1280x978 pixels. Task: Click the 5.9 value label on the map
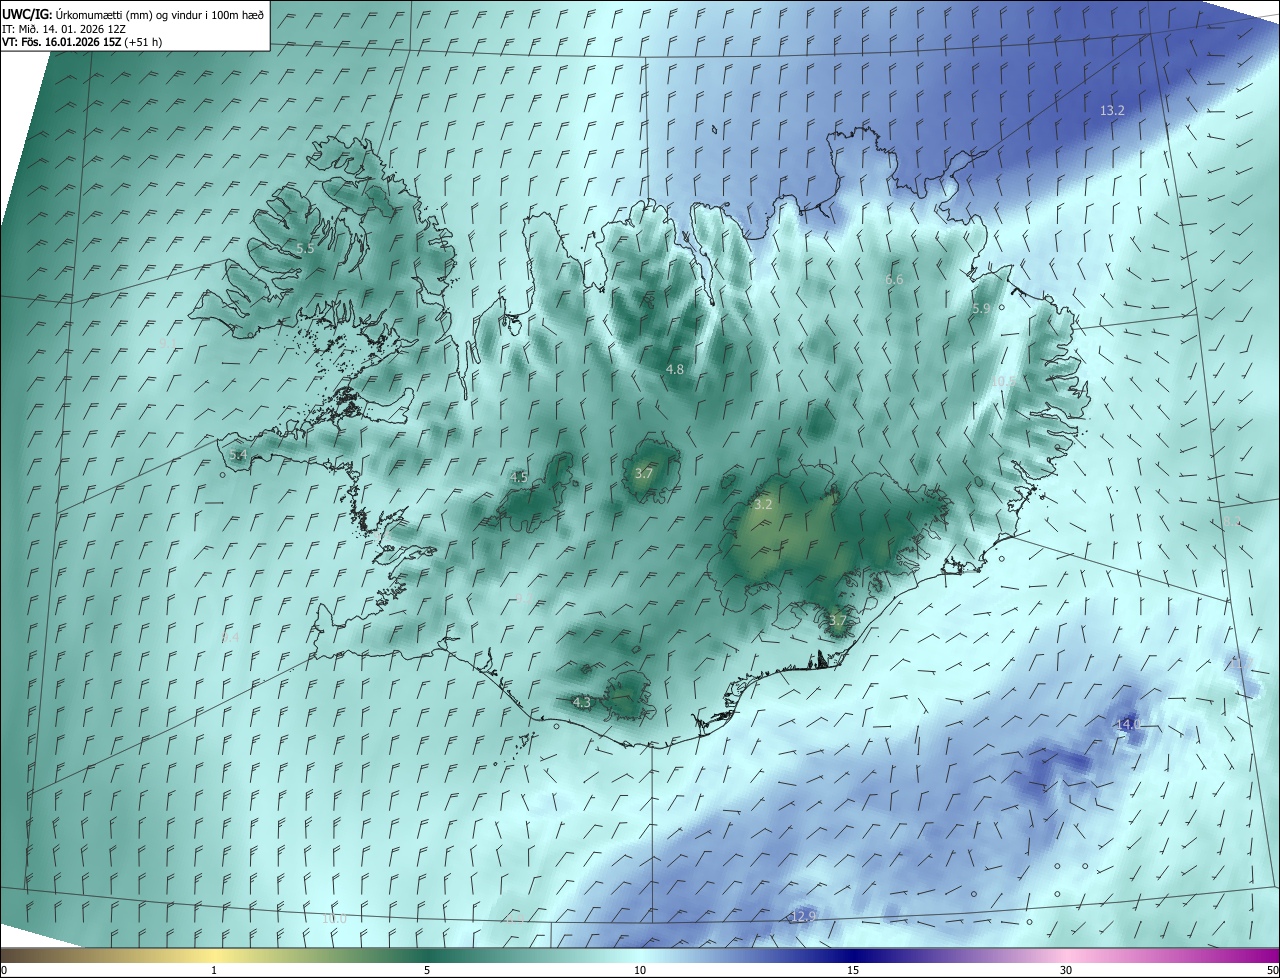click(x=981, y=309)
